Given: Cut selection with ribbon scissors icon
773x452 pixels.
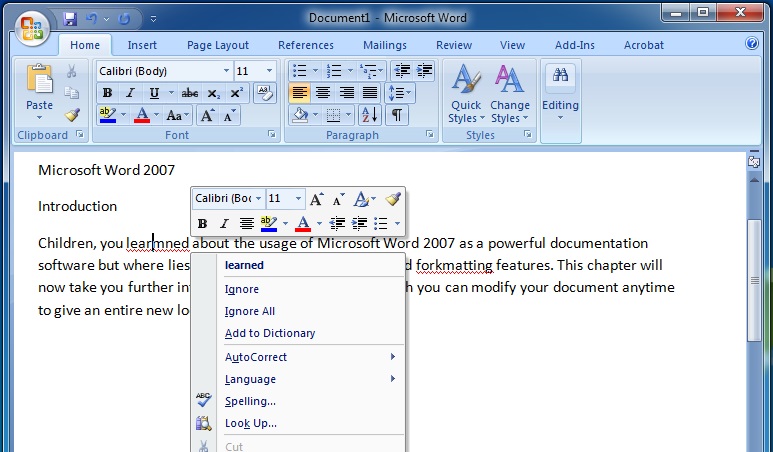Looking at the screenshot, I should (71, 71).
